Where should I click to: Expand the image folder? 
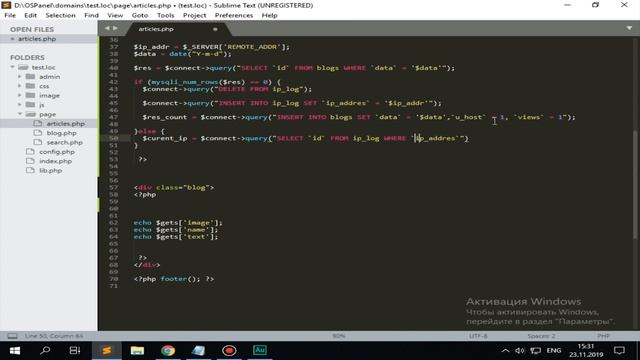20,95
